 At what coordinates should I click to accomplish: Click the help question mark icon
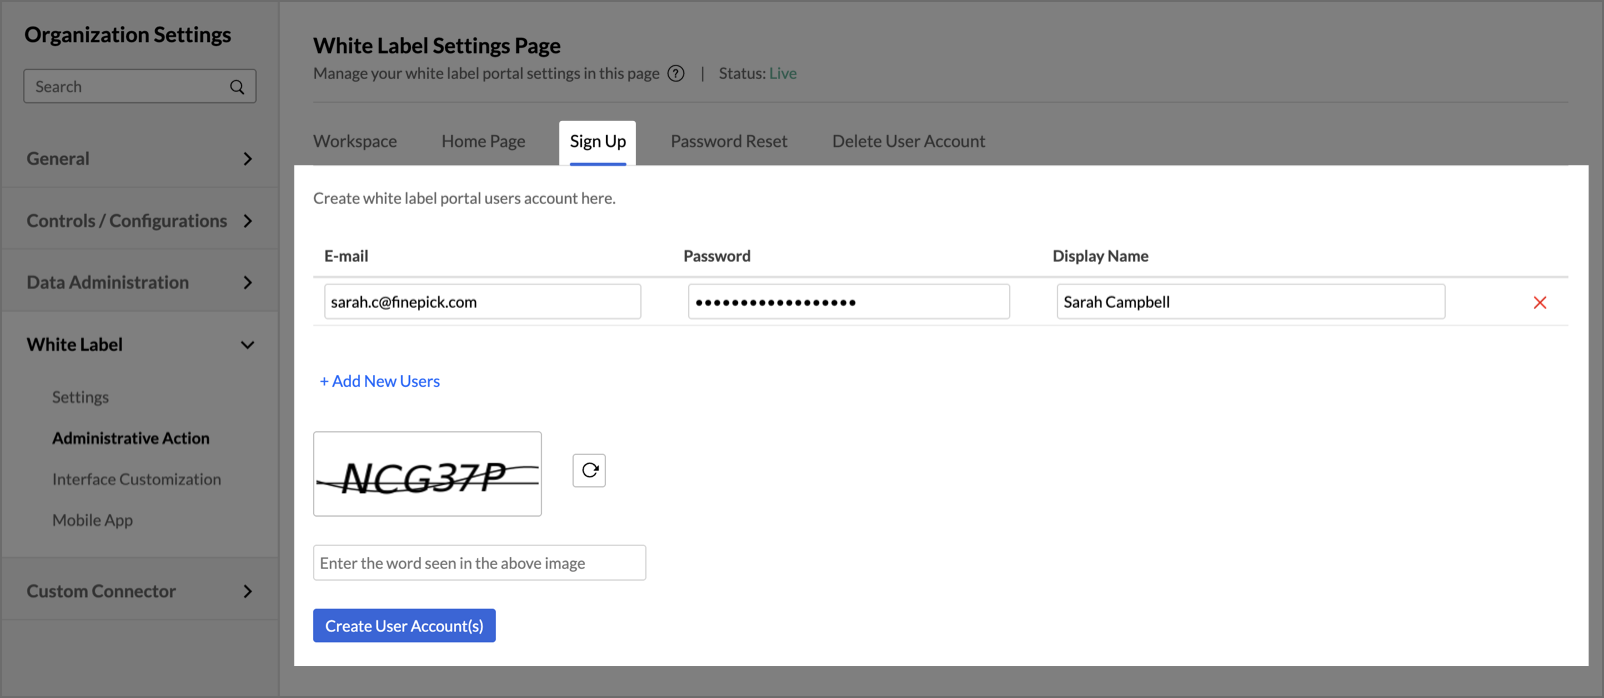(676, 73)
